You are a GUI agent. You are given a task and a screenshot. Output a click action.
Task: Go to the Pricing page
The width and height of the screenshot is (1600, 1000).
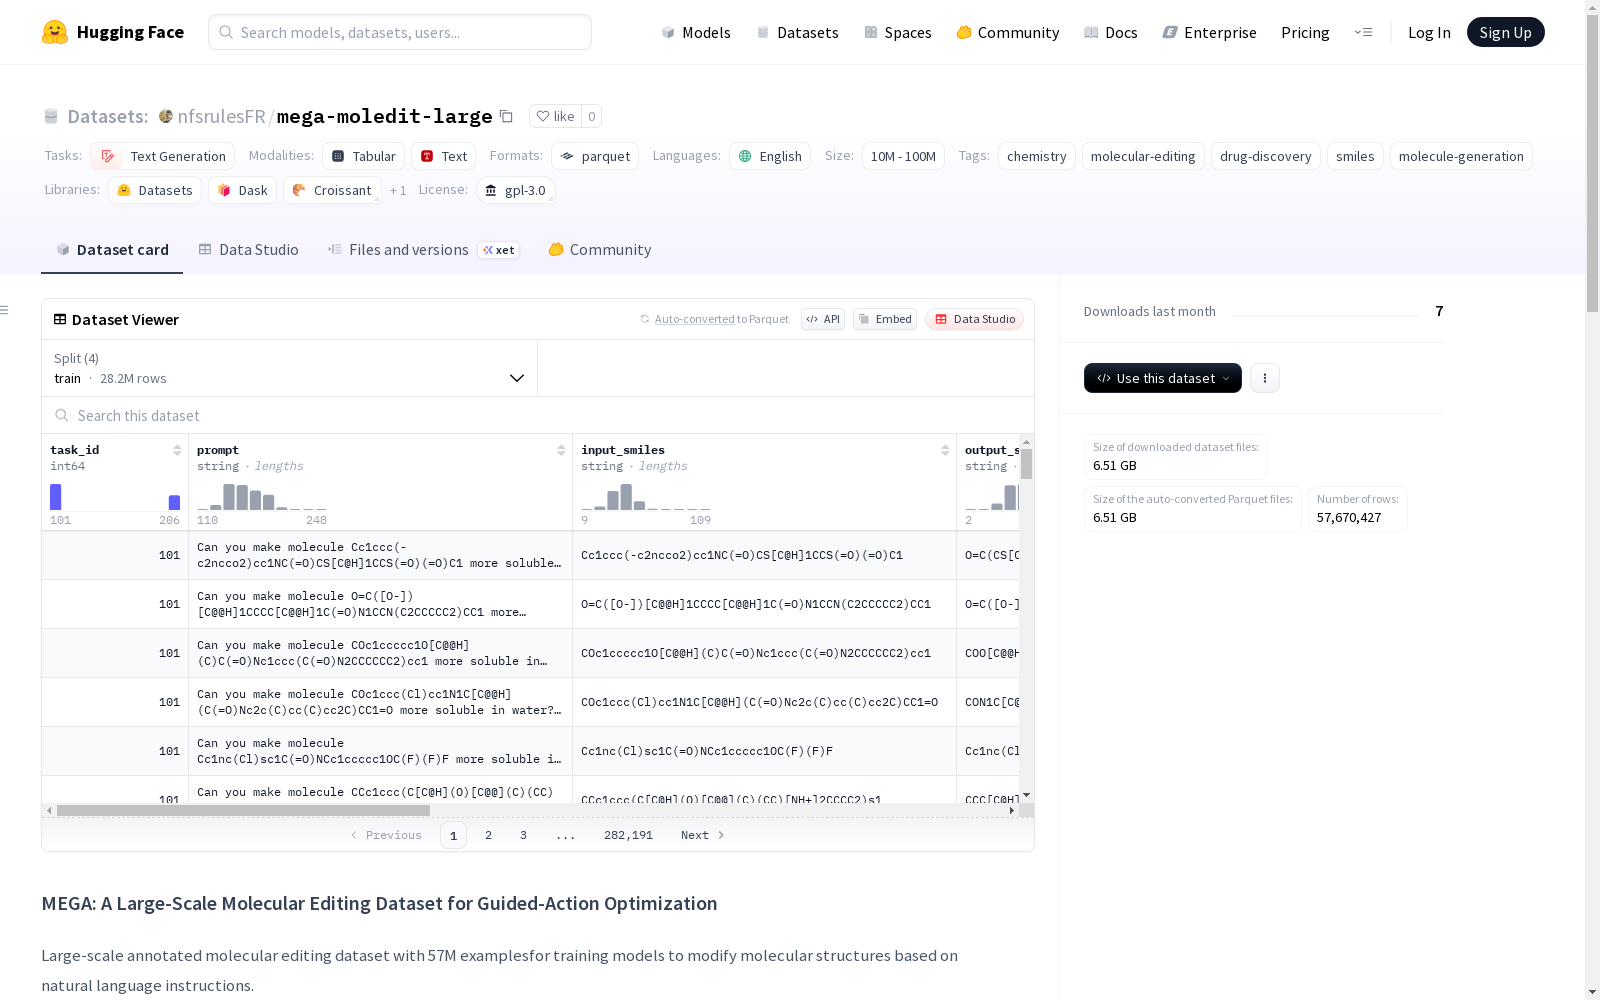1305,32
